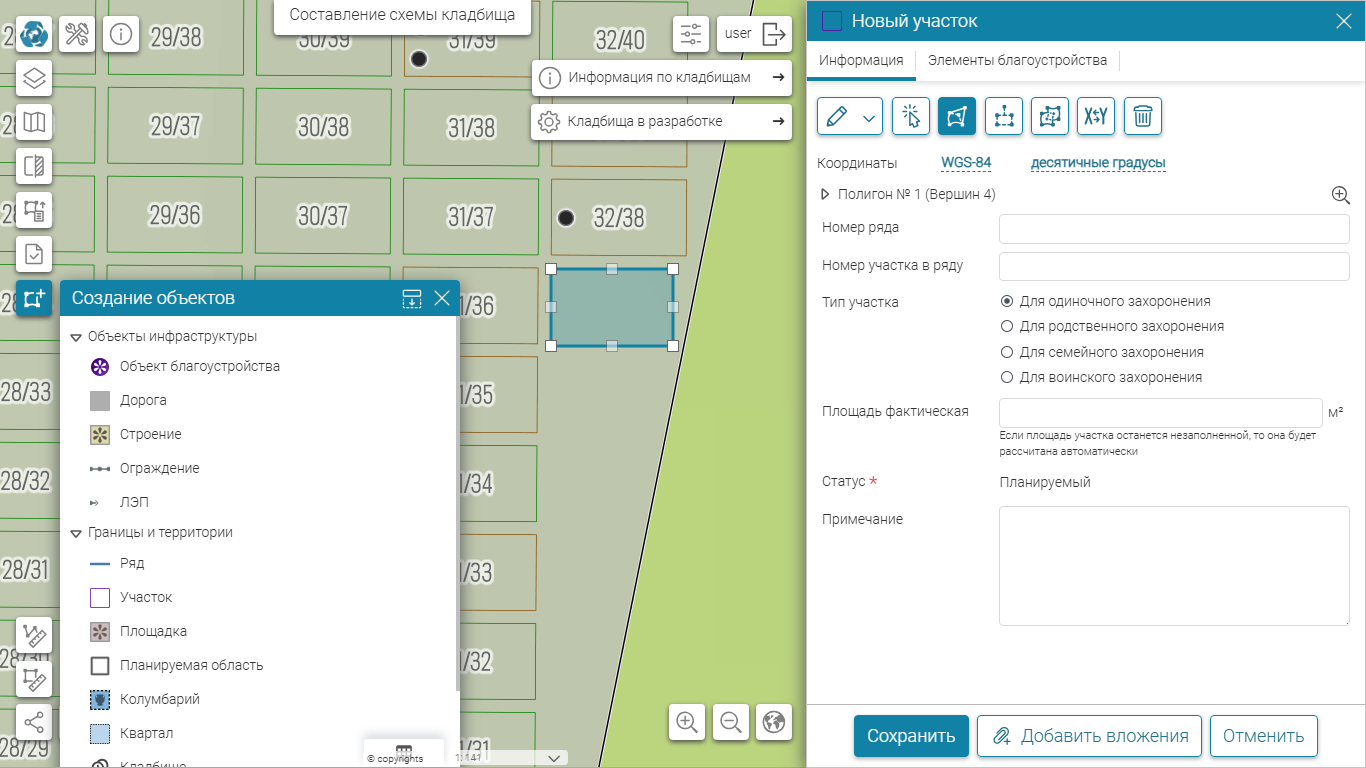Select 'Для родственного захоронения' radio option
The height and width of the screenshot is (768, 1366).
coord(1007,326)
